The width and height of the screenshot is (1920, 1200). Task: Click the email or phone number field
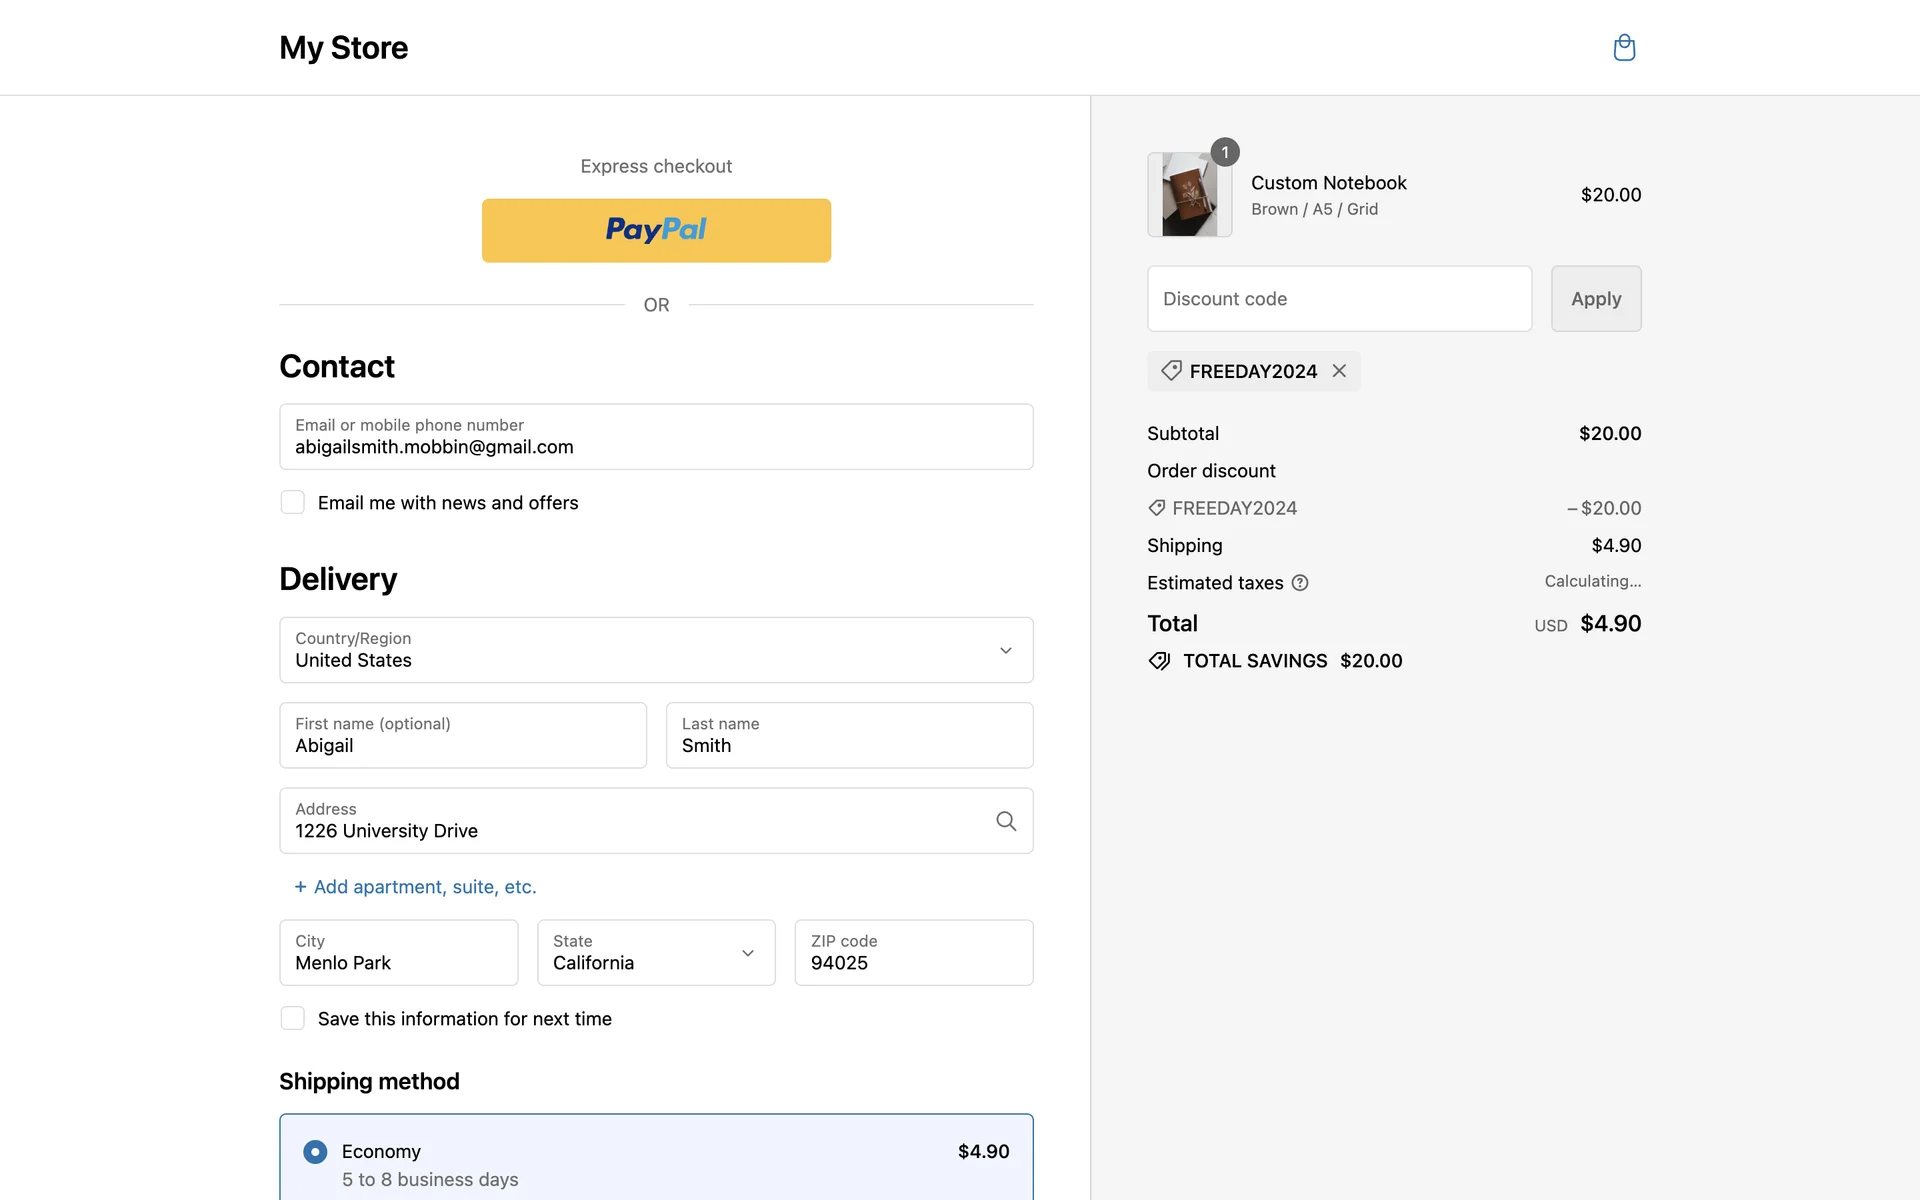click(x=656, y=437)
